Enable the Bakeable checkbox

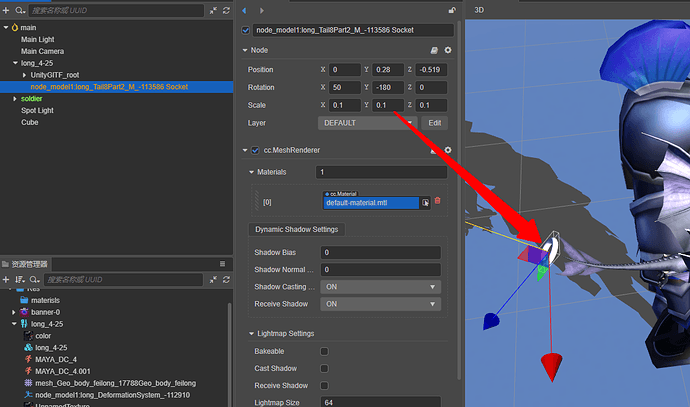[323, 352]
